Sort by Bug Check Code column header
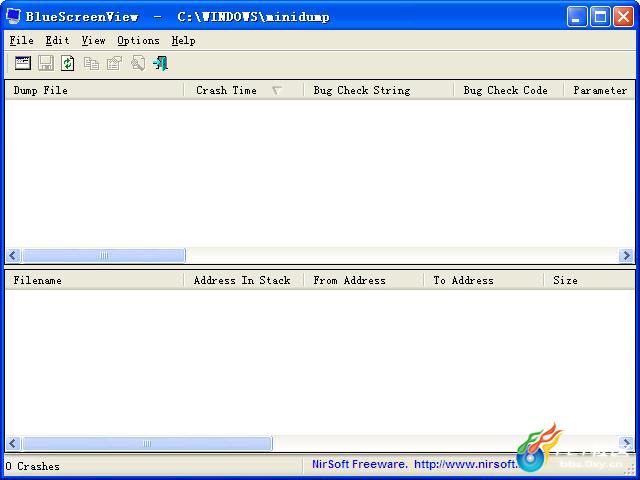 point(509,90)
